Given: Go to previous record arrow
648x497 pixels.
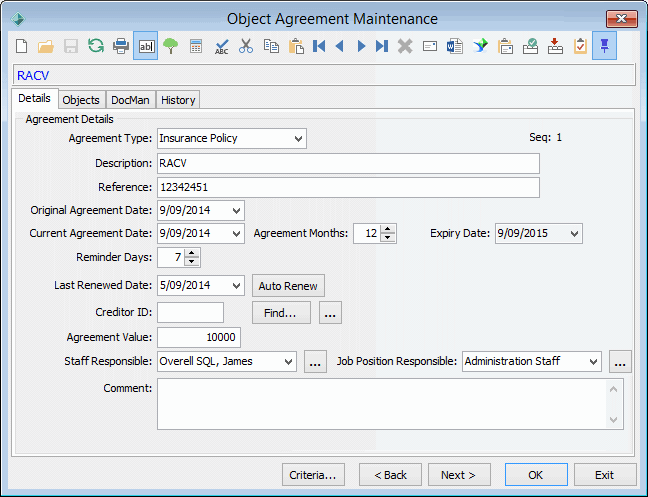Looking at the screenshot, I should (x=340, y=46).
